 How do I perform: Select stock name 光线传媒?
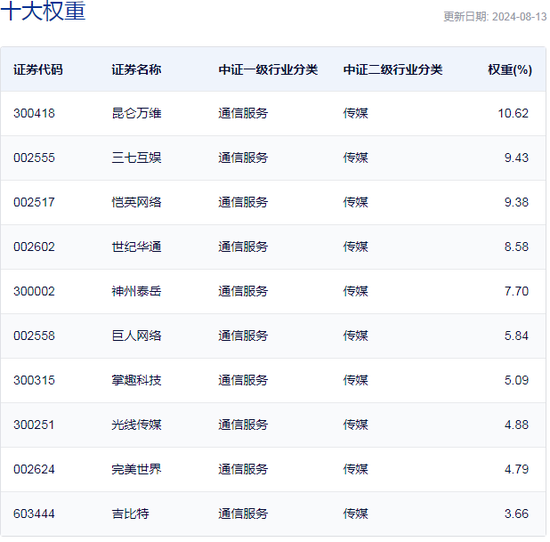(x=136, y=425)
